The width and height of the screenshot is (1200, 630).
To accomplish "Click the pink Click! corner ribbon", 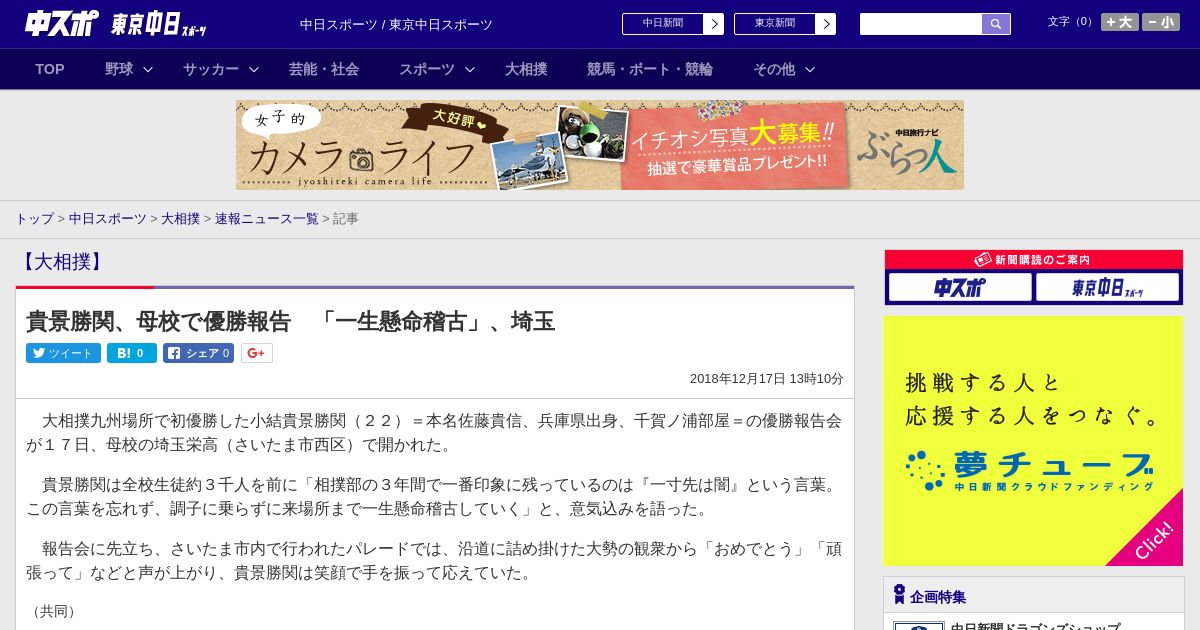I will click(x=1153, y=538).
